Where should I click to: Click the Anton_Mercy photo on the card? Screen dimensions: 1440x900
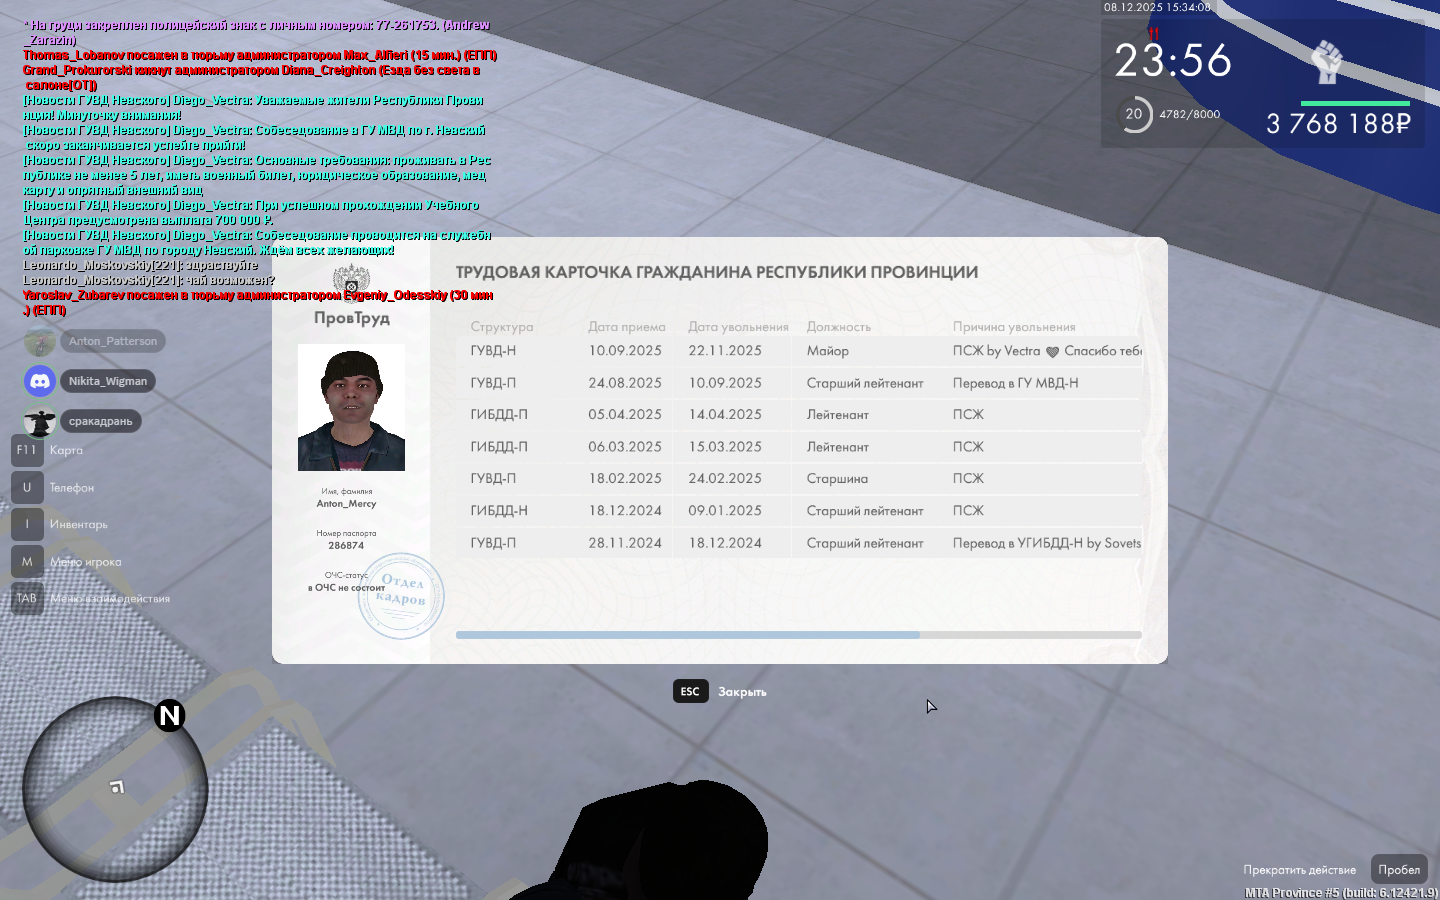point(351,407)
